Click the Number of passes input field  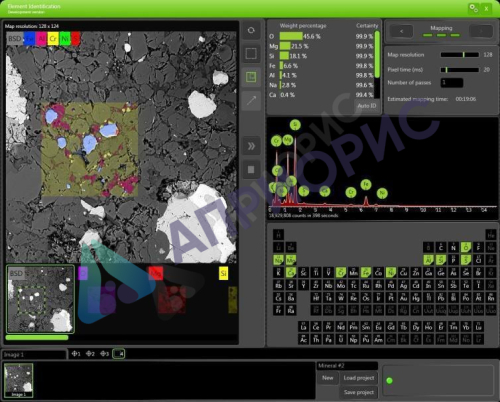[452, 83]
